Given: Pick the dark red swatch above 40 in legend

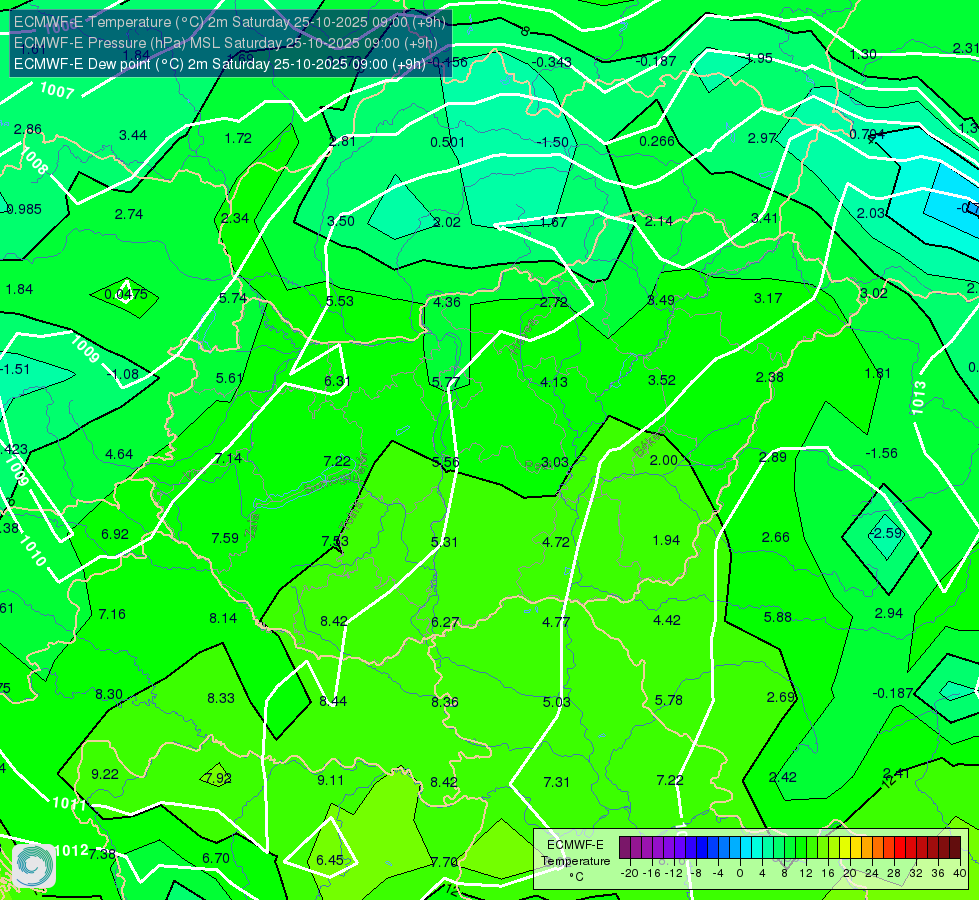Looking at the screenshot, I should pyautogui.click(x=955, y=848).
